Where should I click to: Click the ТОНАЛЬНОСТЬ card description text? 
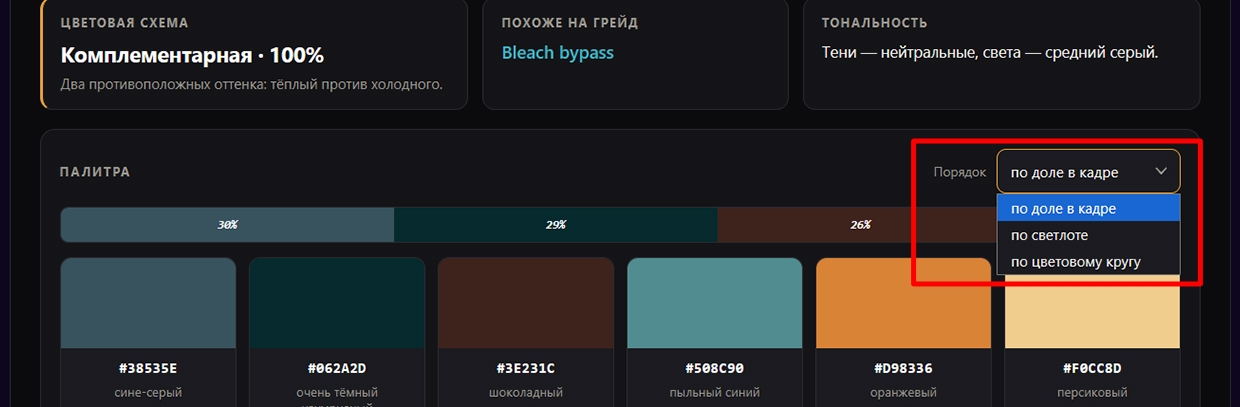pos(990,53)
